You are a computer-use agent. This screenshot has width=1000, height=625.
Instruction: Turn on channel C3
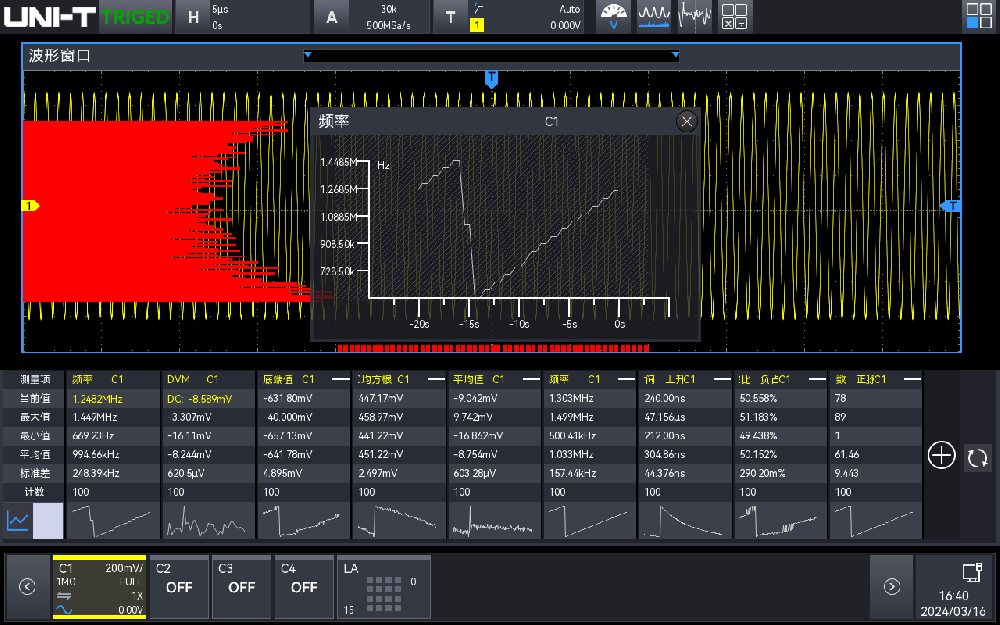pos(241,586)
